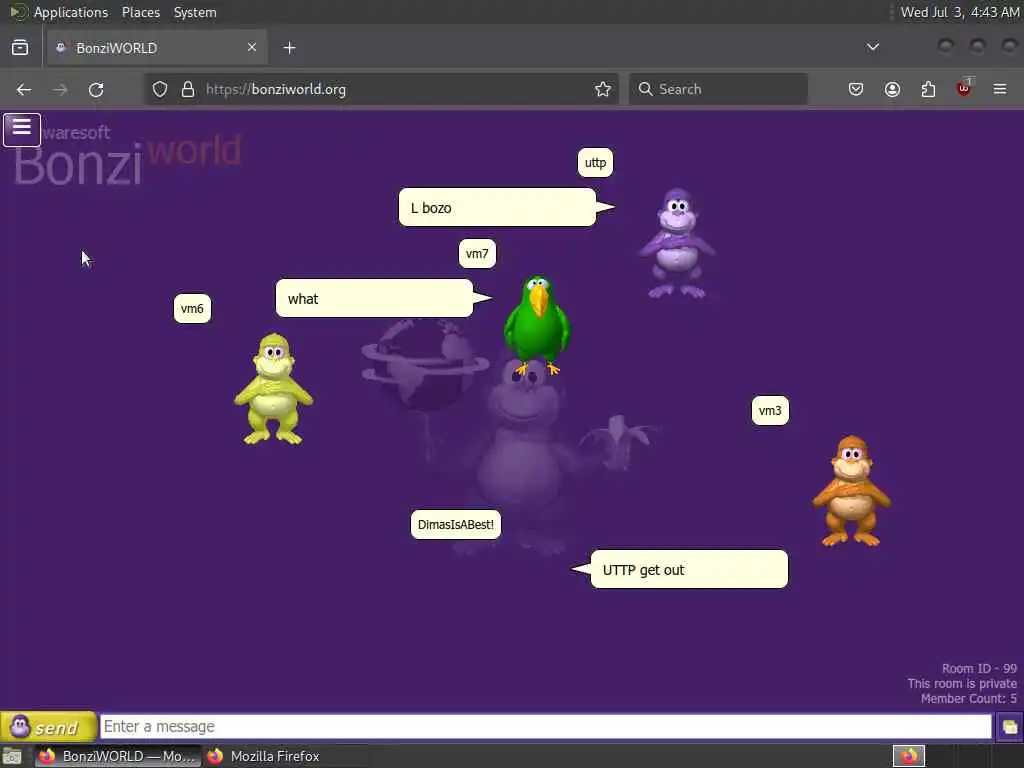The width and height of the screenshot is (1024, 768).
Task: Click the Enter a message field
Action: tap(546, 726)
